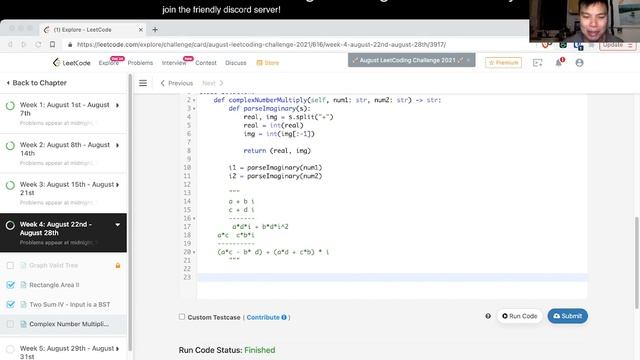Open the user profile avatar menu

coord(579,62)
